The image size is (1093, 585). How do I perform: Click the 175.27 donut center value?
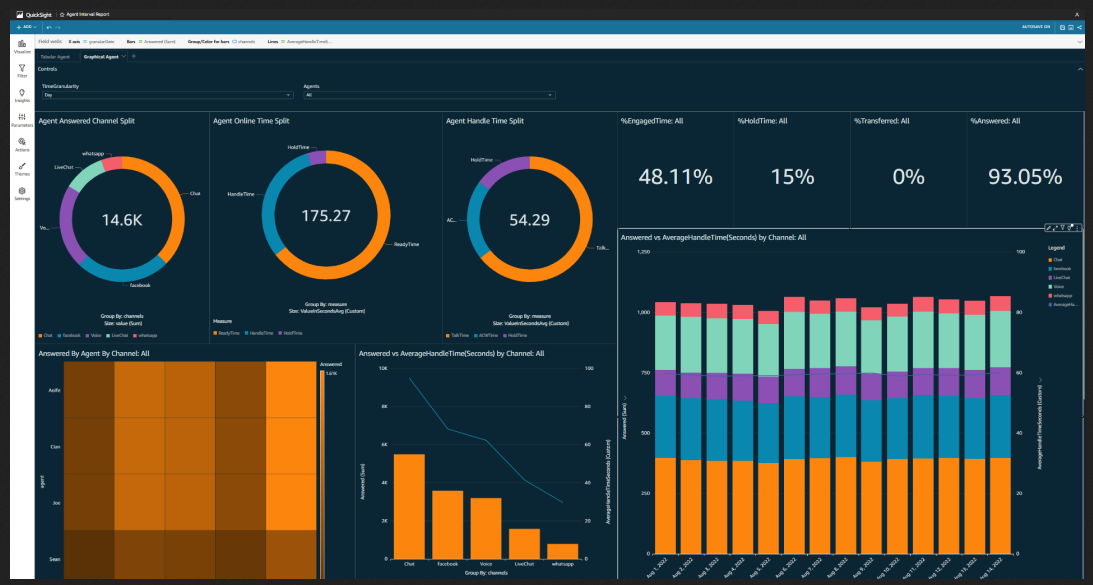point(326,216)
